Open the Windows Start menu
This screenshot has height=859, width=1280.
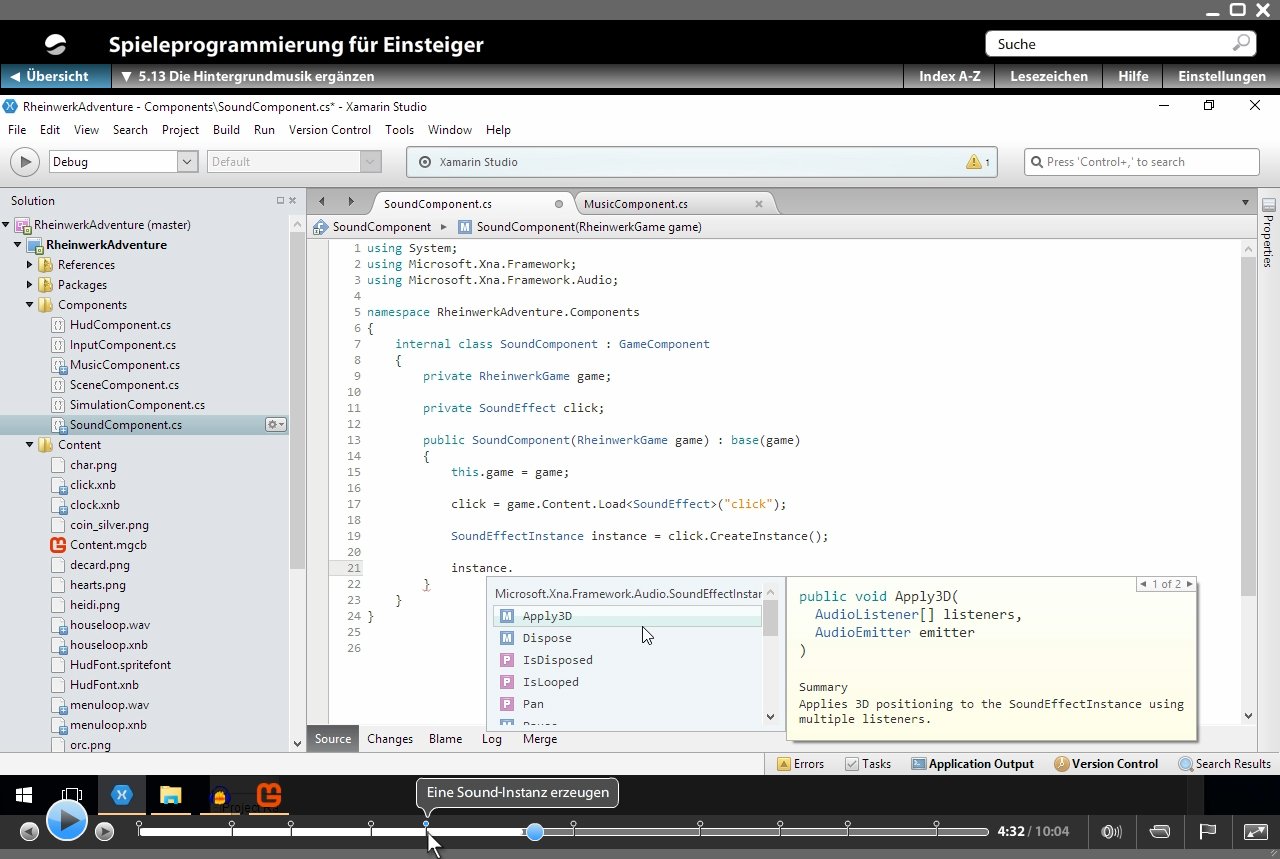click(x=23, y=796)
